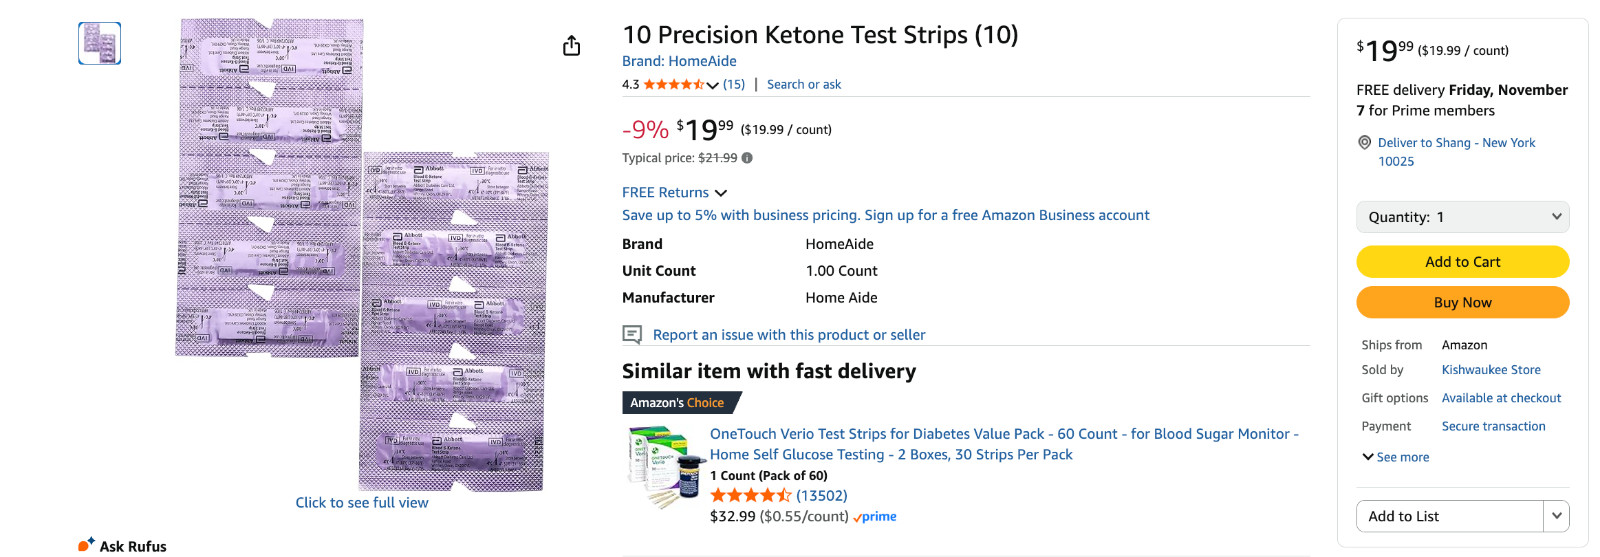Click the product star rating icons
The width and height of the screenshot is (1600, 557).
coord(673,85)
